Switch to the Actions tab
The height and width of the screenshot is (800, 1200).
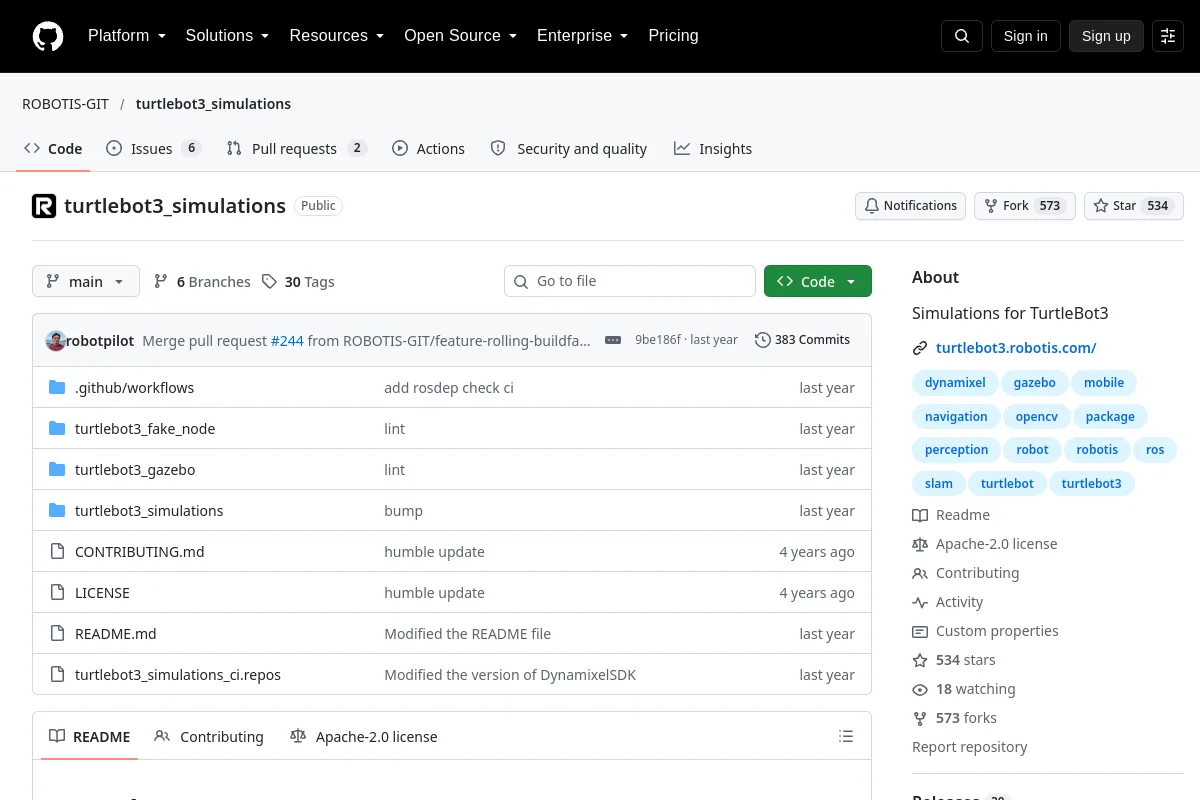tap(428, 148)
